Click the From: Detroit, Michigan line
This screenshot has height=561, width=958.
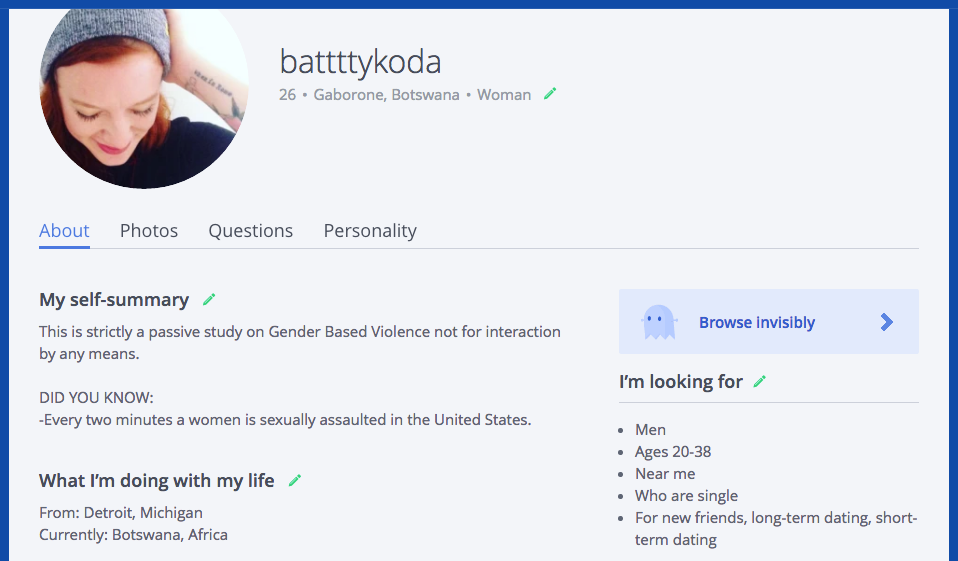pos(121,513)
